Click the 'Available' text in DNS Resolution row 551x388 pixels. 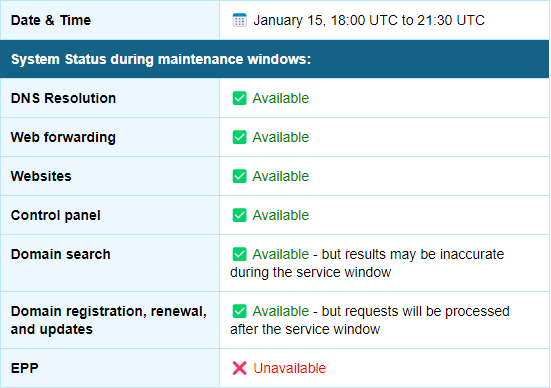pos(281,98)
